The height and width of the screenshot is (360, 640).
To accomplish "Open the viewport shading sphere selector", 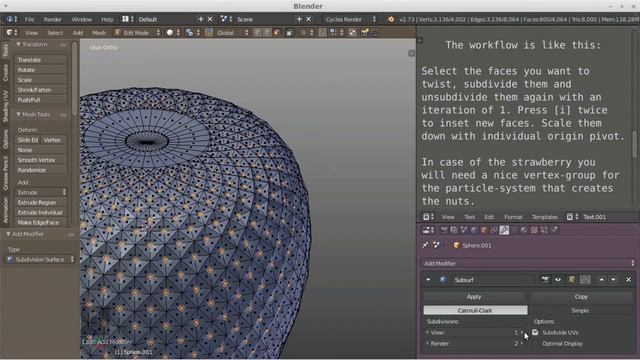I will click(173, 33).
